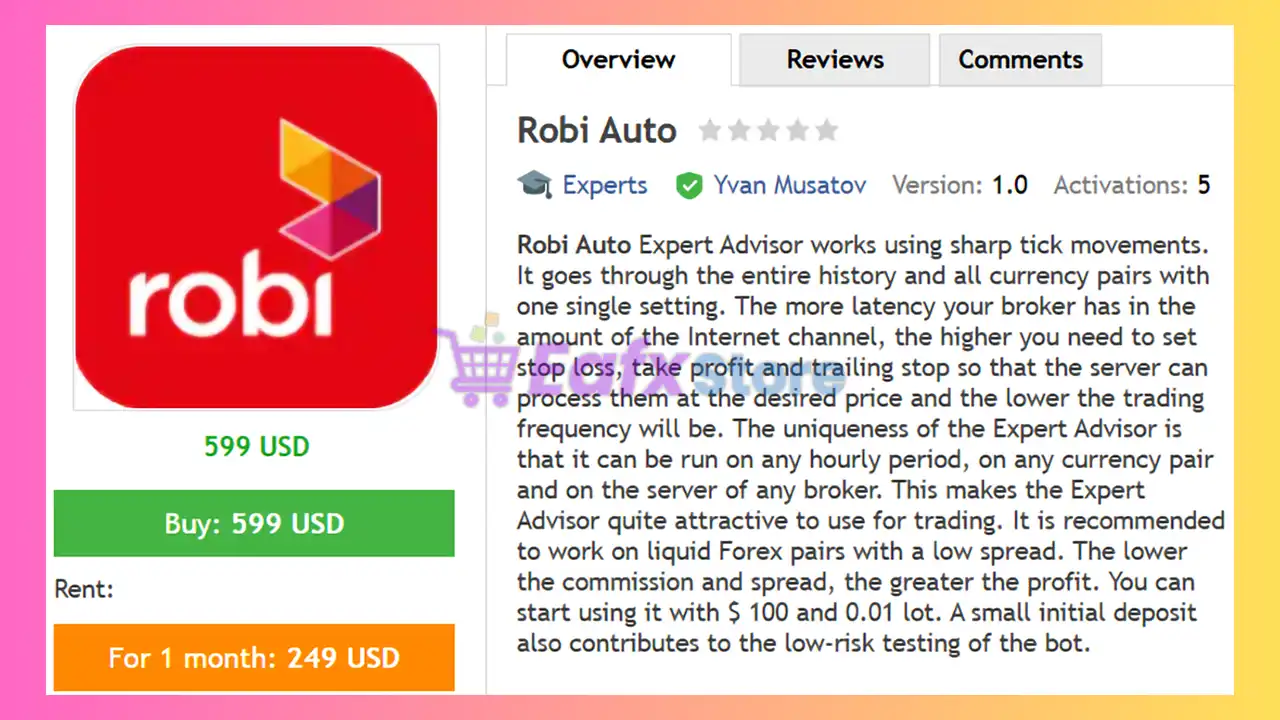Screen dimensions: 1280x720
Task: Click the Buy: 599 USD button
Action: [254, 523]
